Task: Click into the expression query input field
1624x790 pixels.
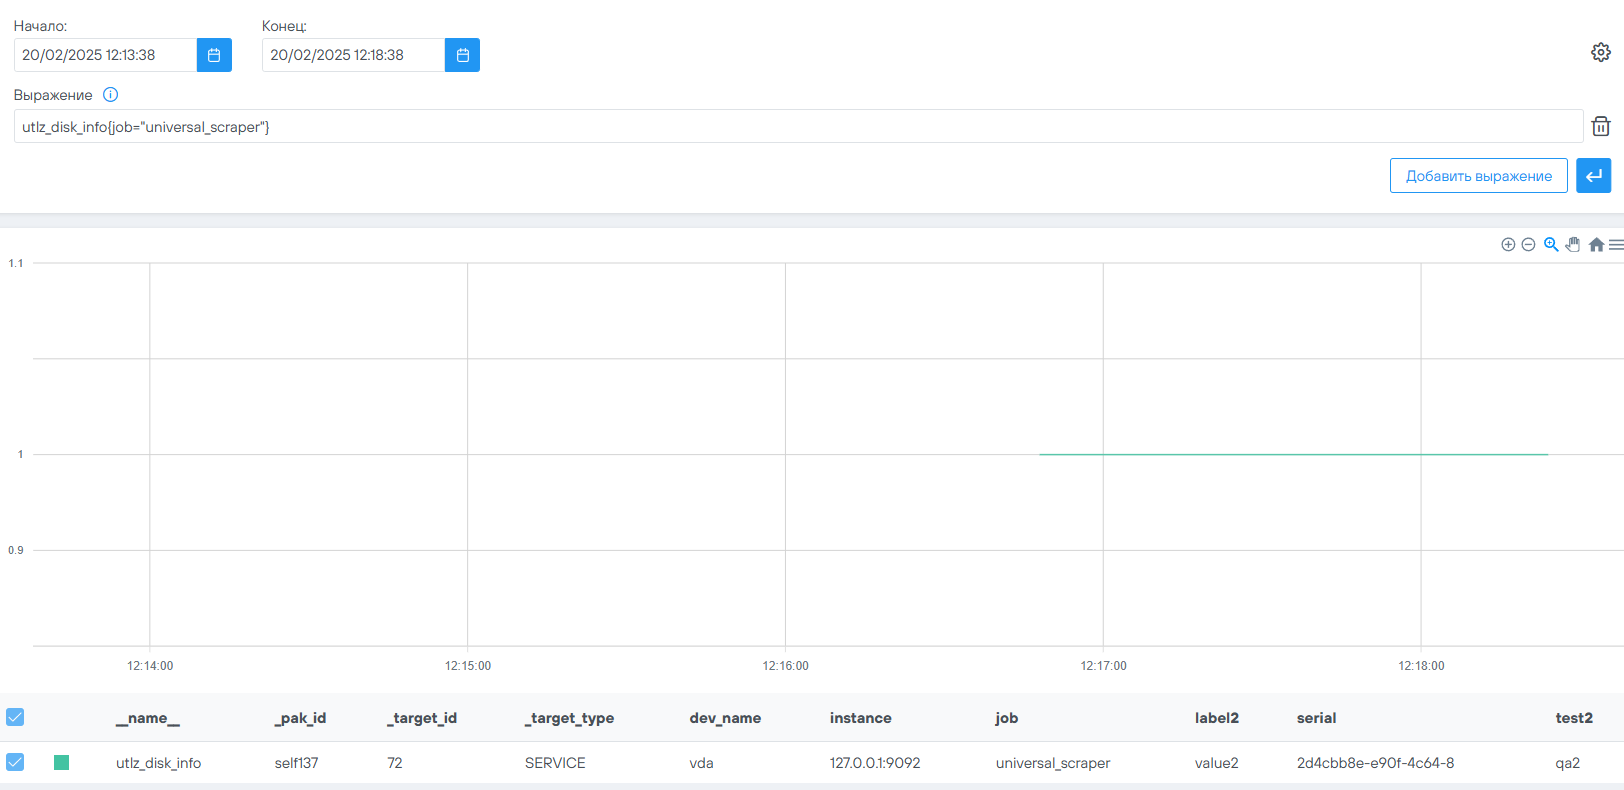Action: [798, 127]
